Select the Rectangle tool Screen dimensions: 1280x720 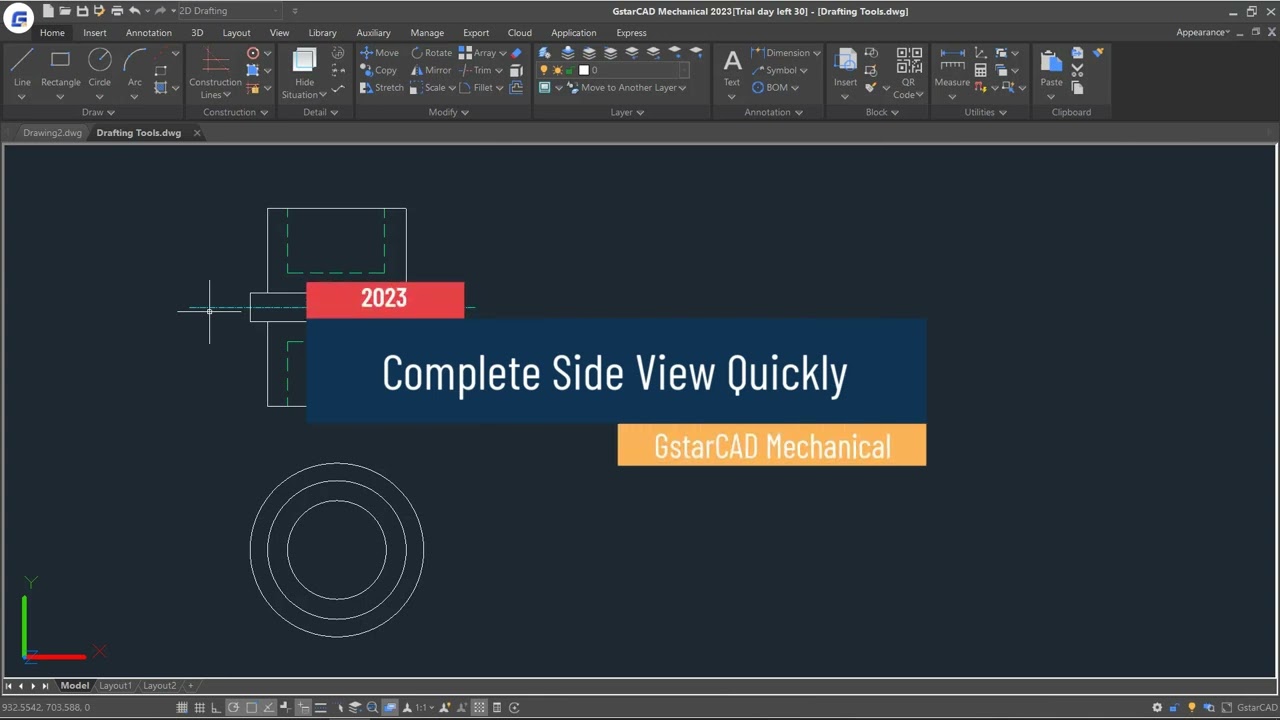coord(60,67)
